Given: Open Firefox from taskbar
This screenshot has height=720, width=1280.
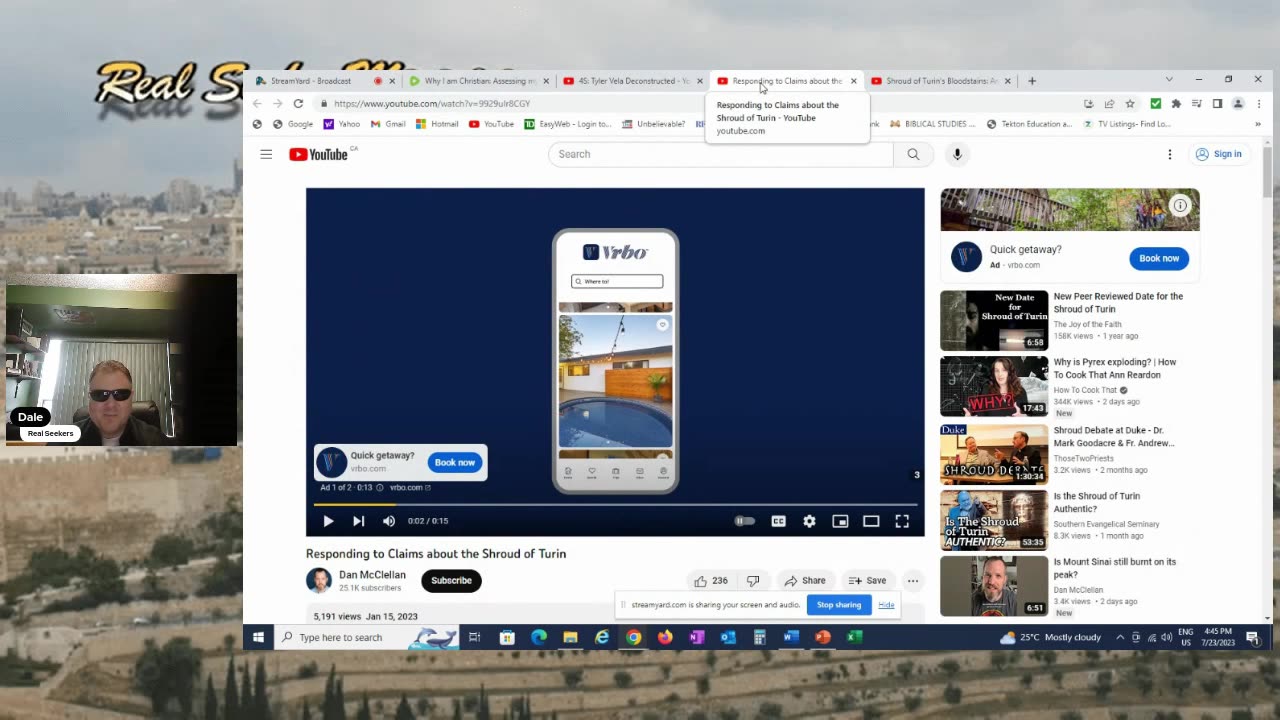Looking at the screenshot, I should click(665, 637).
